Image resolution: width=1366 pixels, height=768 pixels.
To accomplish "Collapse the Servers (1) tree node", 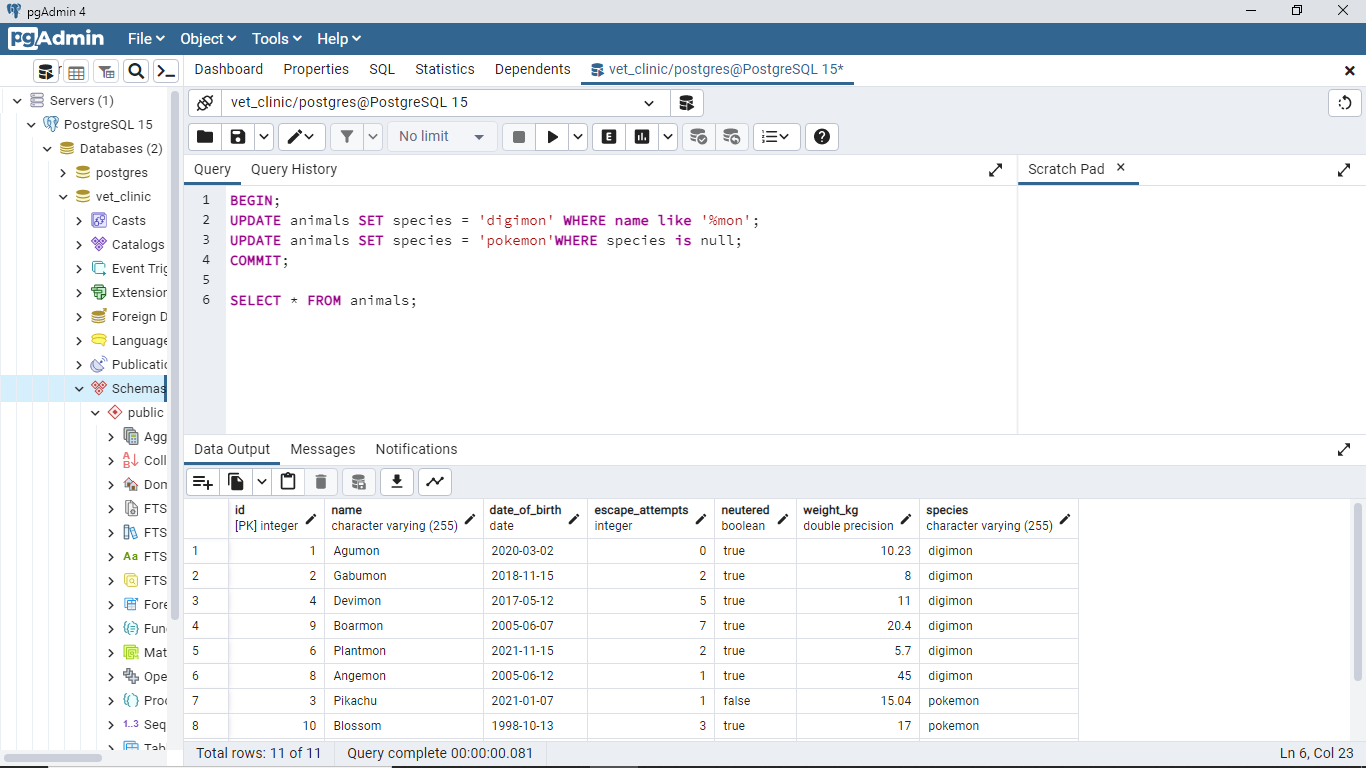I will click(x=17, y=101).
